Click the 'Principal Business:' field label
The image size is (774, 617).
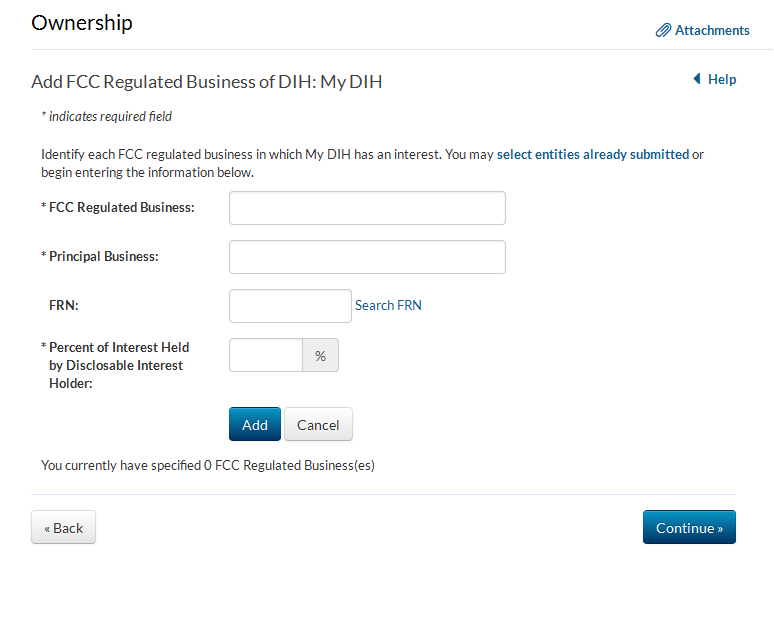[x=103, y=257]
